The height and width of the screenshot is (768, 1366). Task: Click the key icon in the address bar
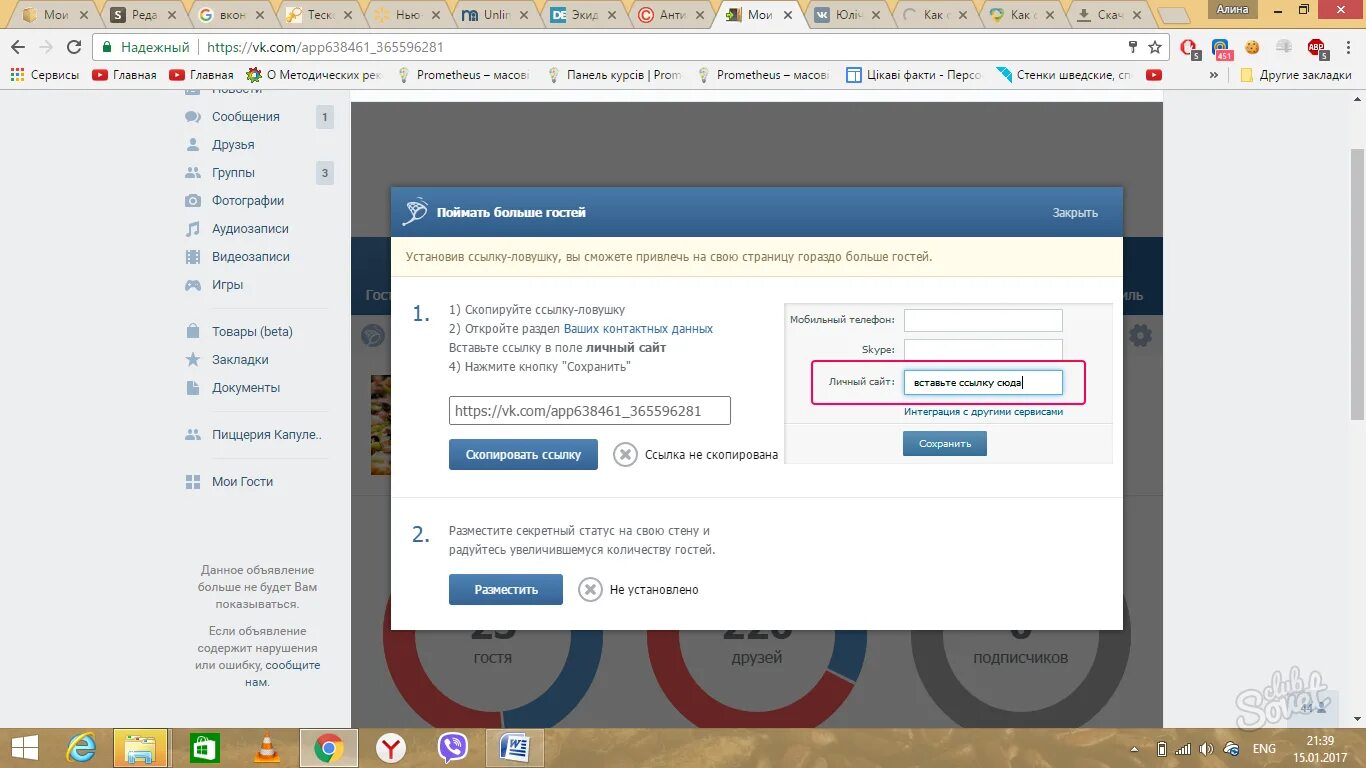click(x=1133, y=47)
